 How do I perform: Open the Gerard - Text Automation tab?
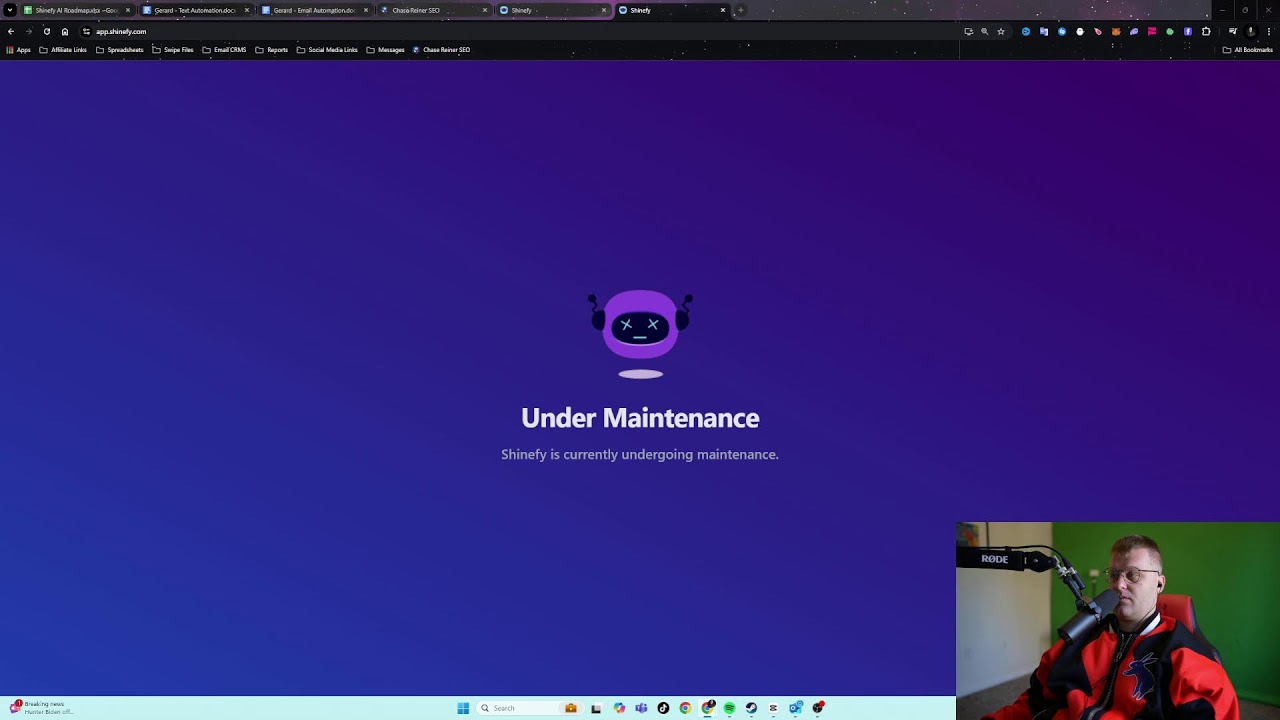[194, 10]
